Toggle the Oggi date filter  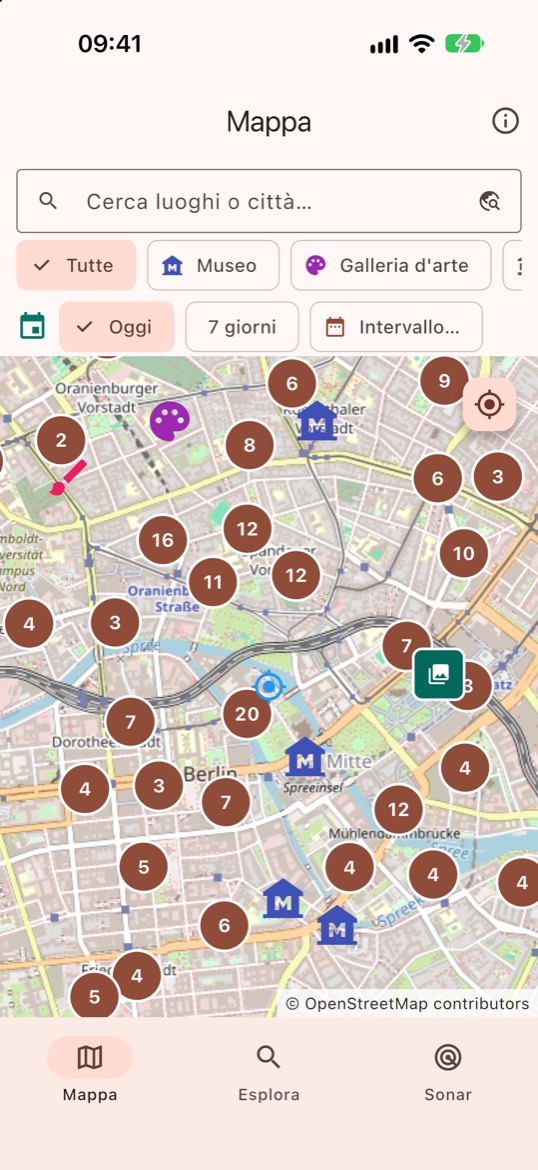click(116, 327)
